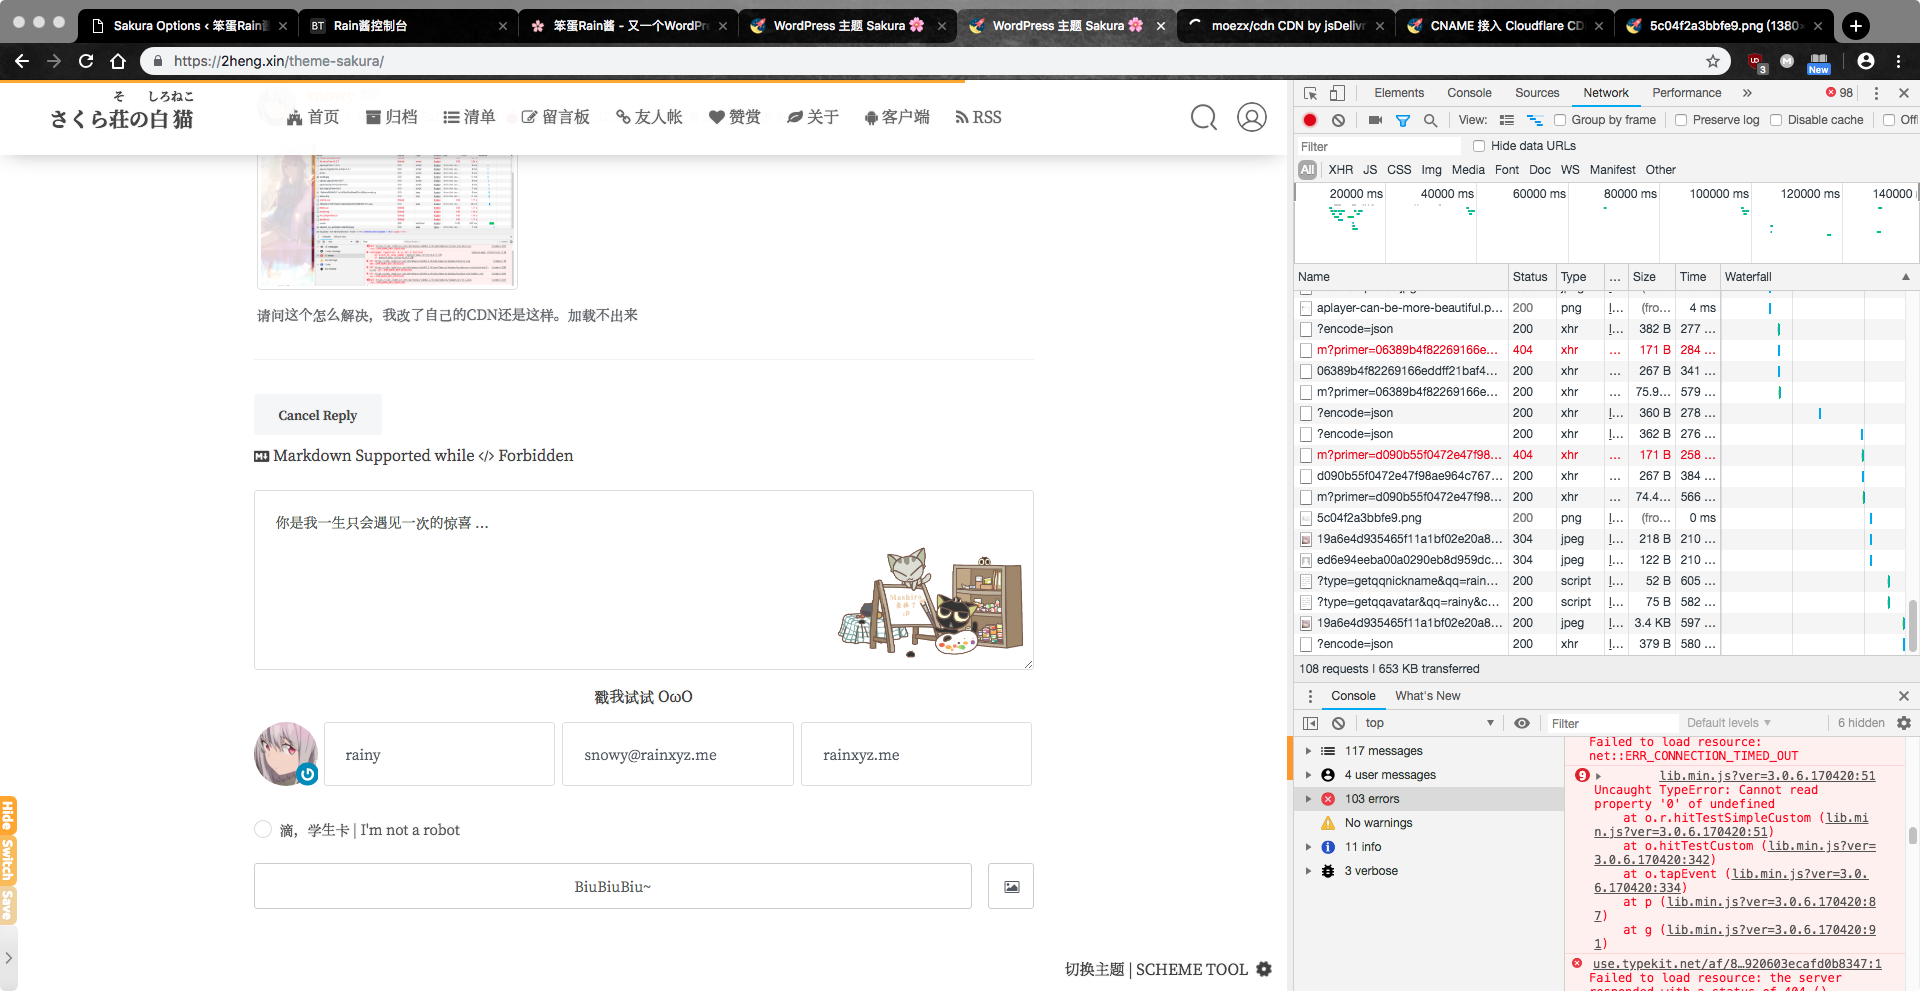Filter network requests by Img
The image size is (1920, 991).
click(x=1432, y=170)
